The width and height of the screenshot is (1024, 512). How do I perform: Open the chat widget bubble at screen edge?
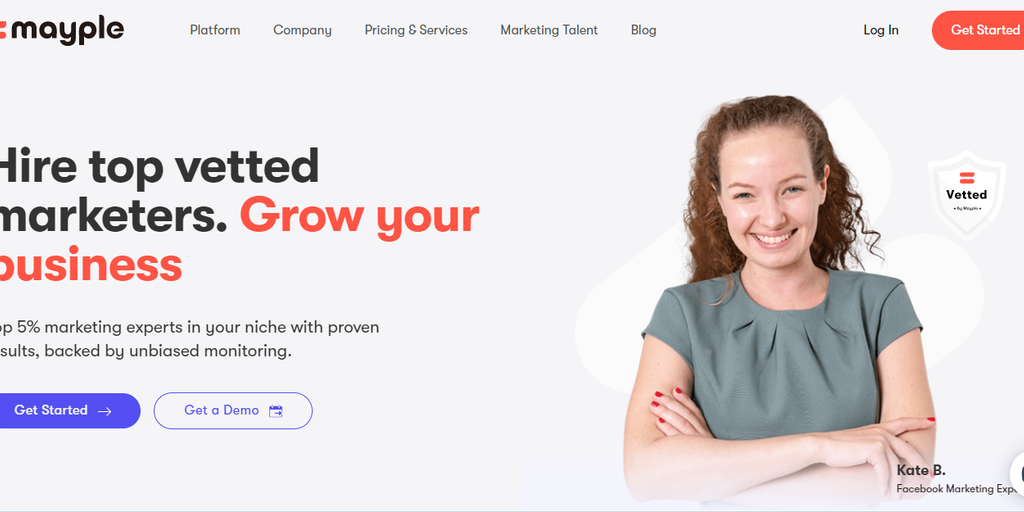(x=1017, y=473)
